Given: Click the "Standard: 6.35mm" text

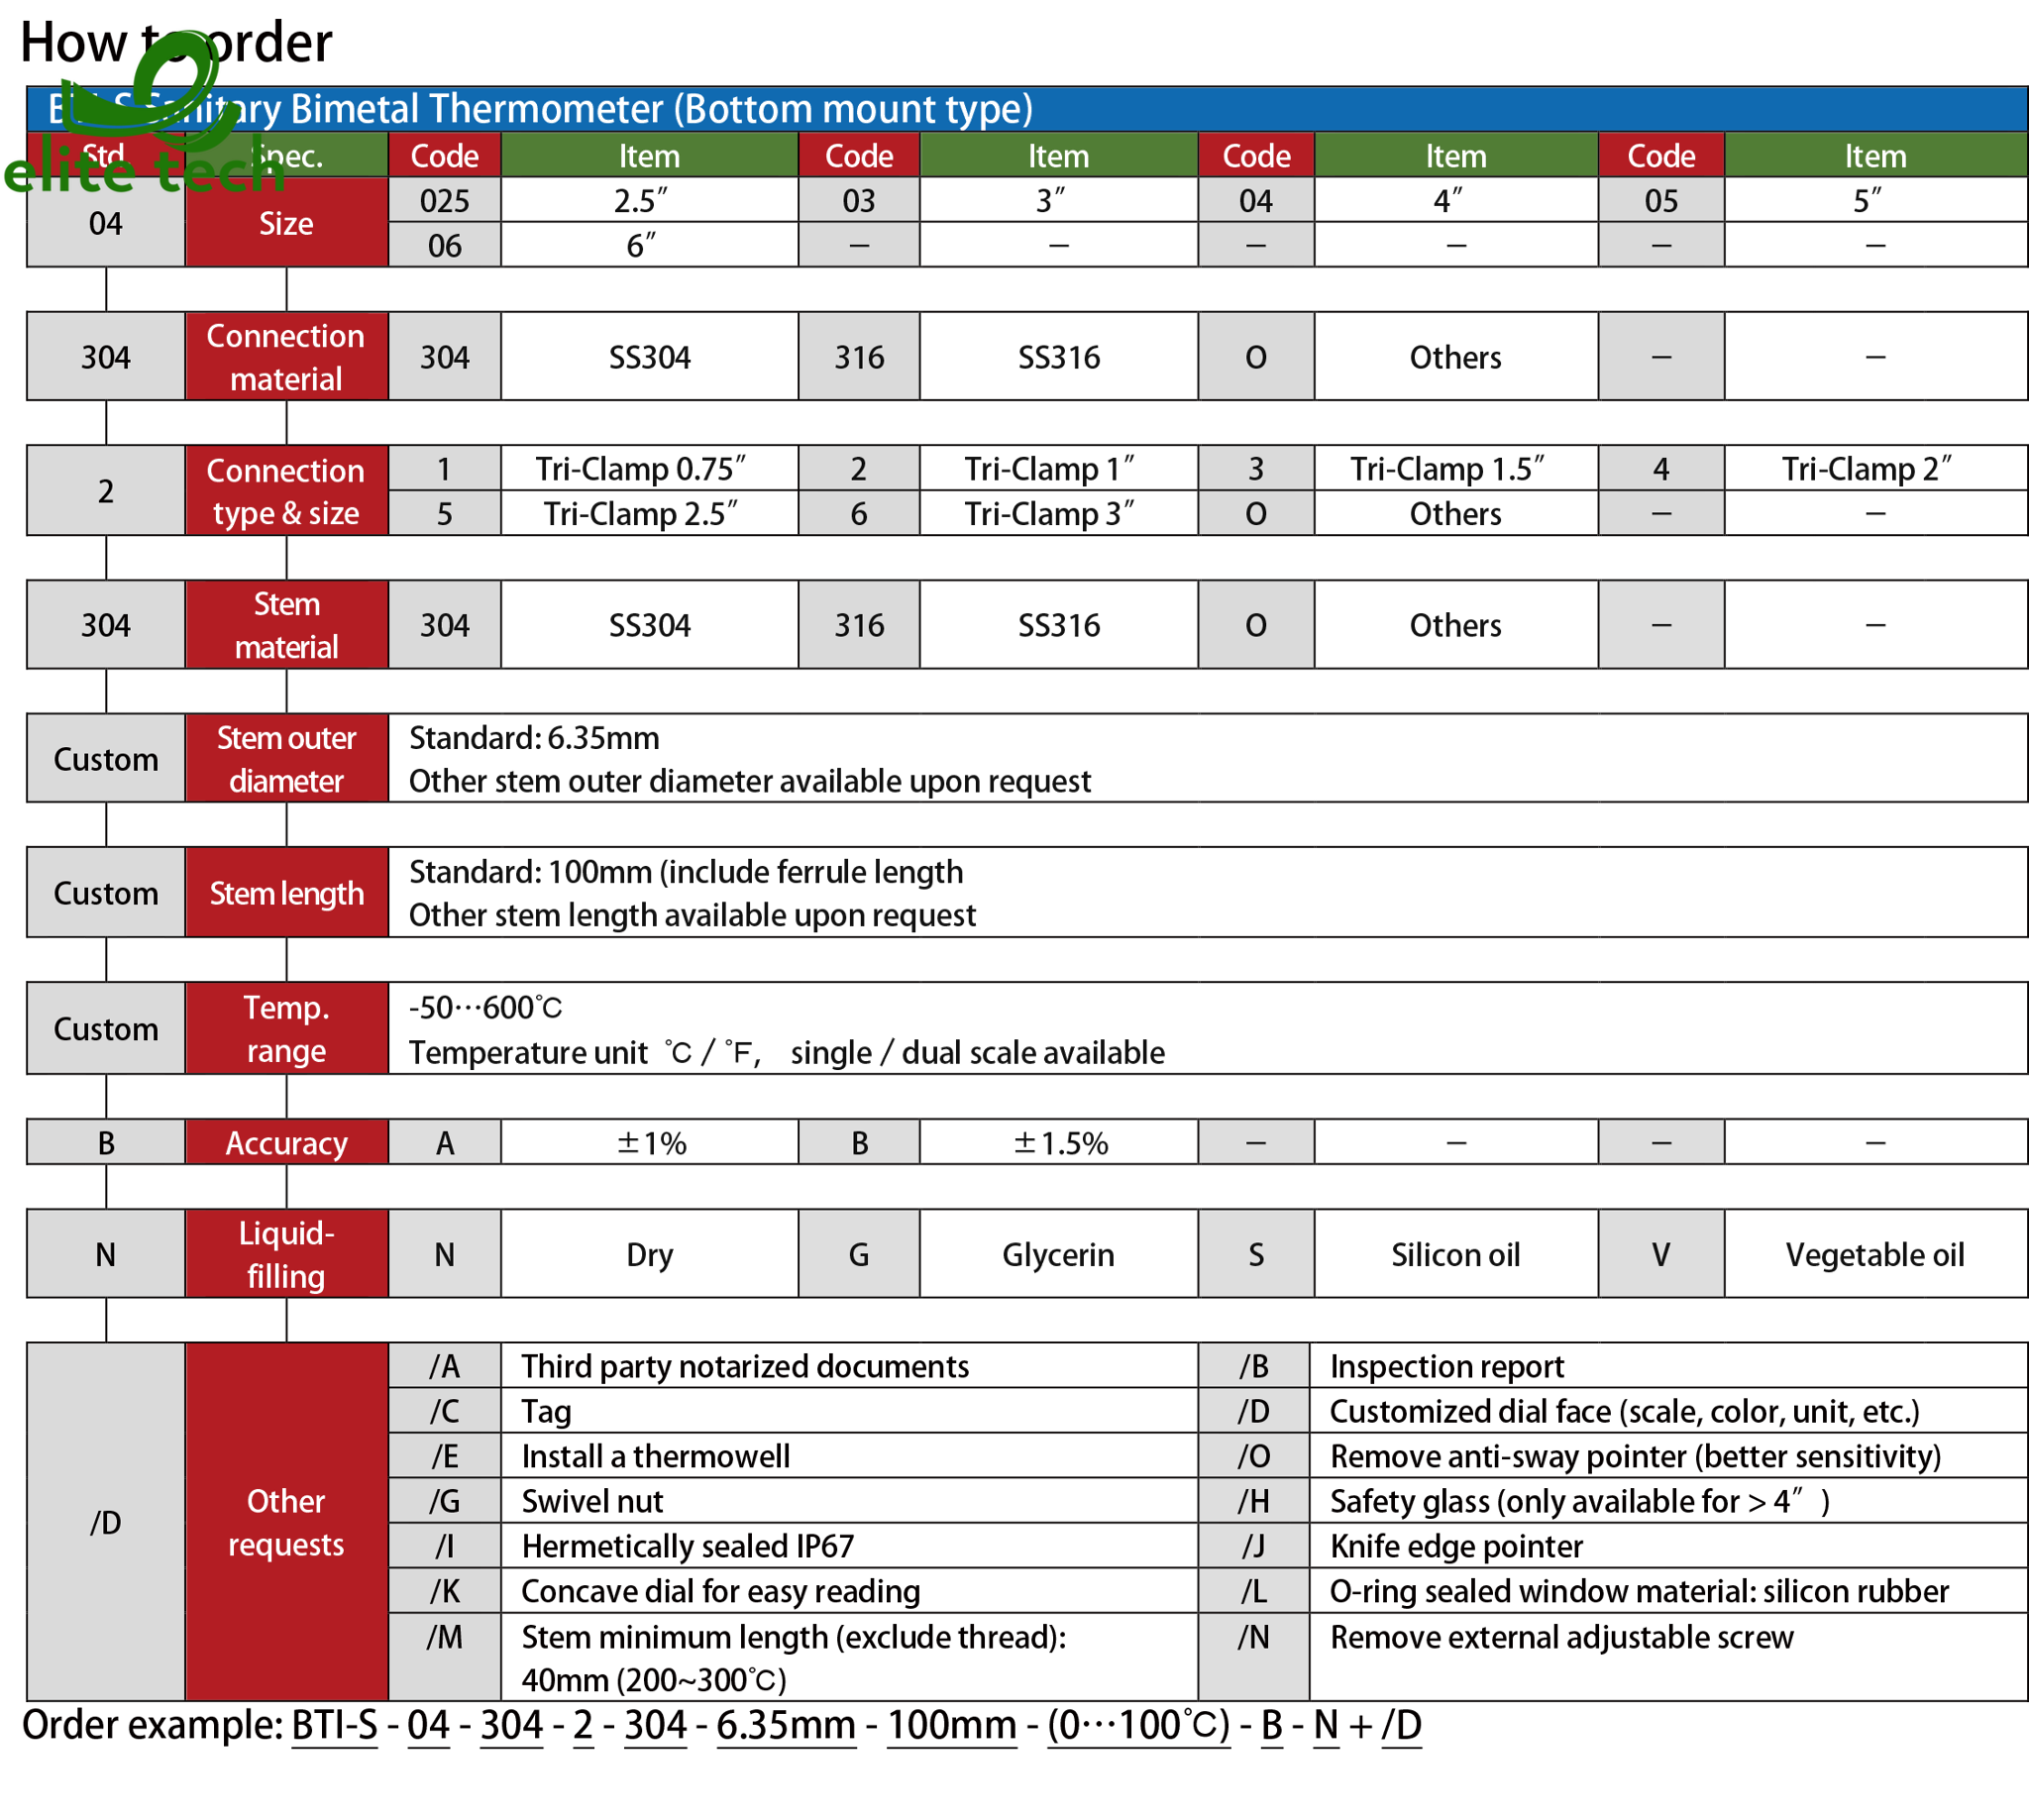Looking at the screenshot, I should [x=534, y=738].
